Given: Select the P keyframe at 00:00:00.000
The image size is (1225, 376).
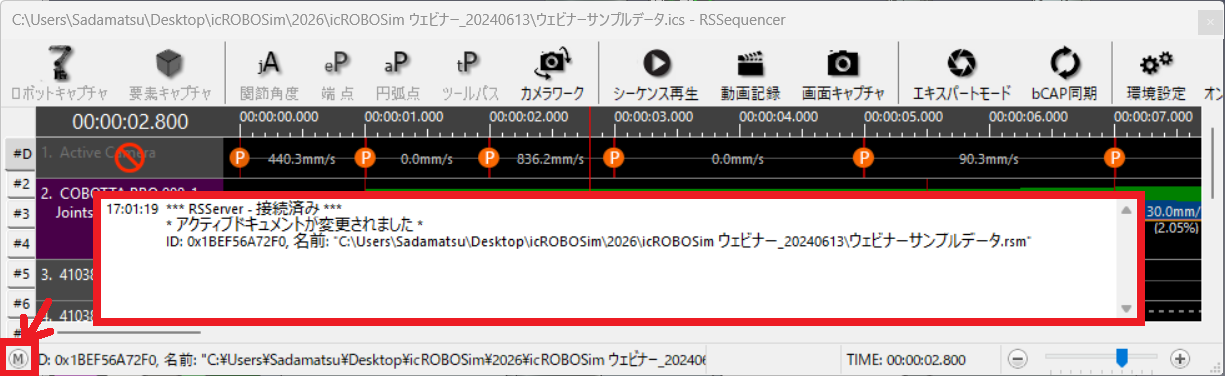Looking at the screenshot, I should [239, 158].
